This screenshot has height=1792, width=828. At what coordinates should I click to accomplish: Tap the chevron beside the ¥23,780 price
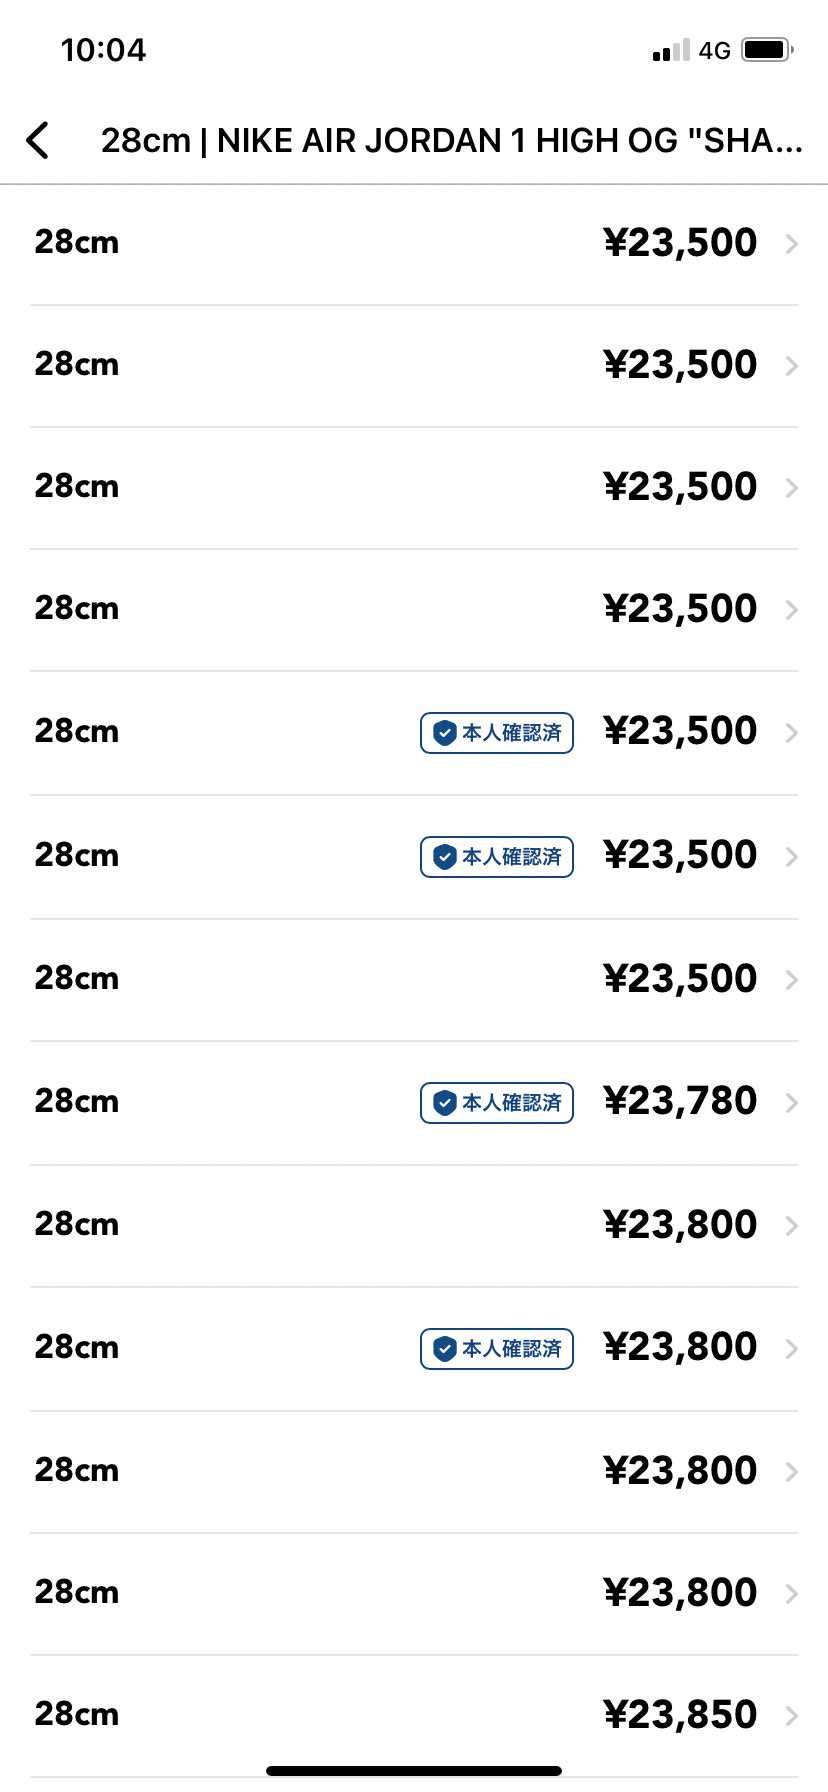pyautogui.click(x=791, y=1102)
